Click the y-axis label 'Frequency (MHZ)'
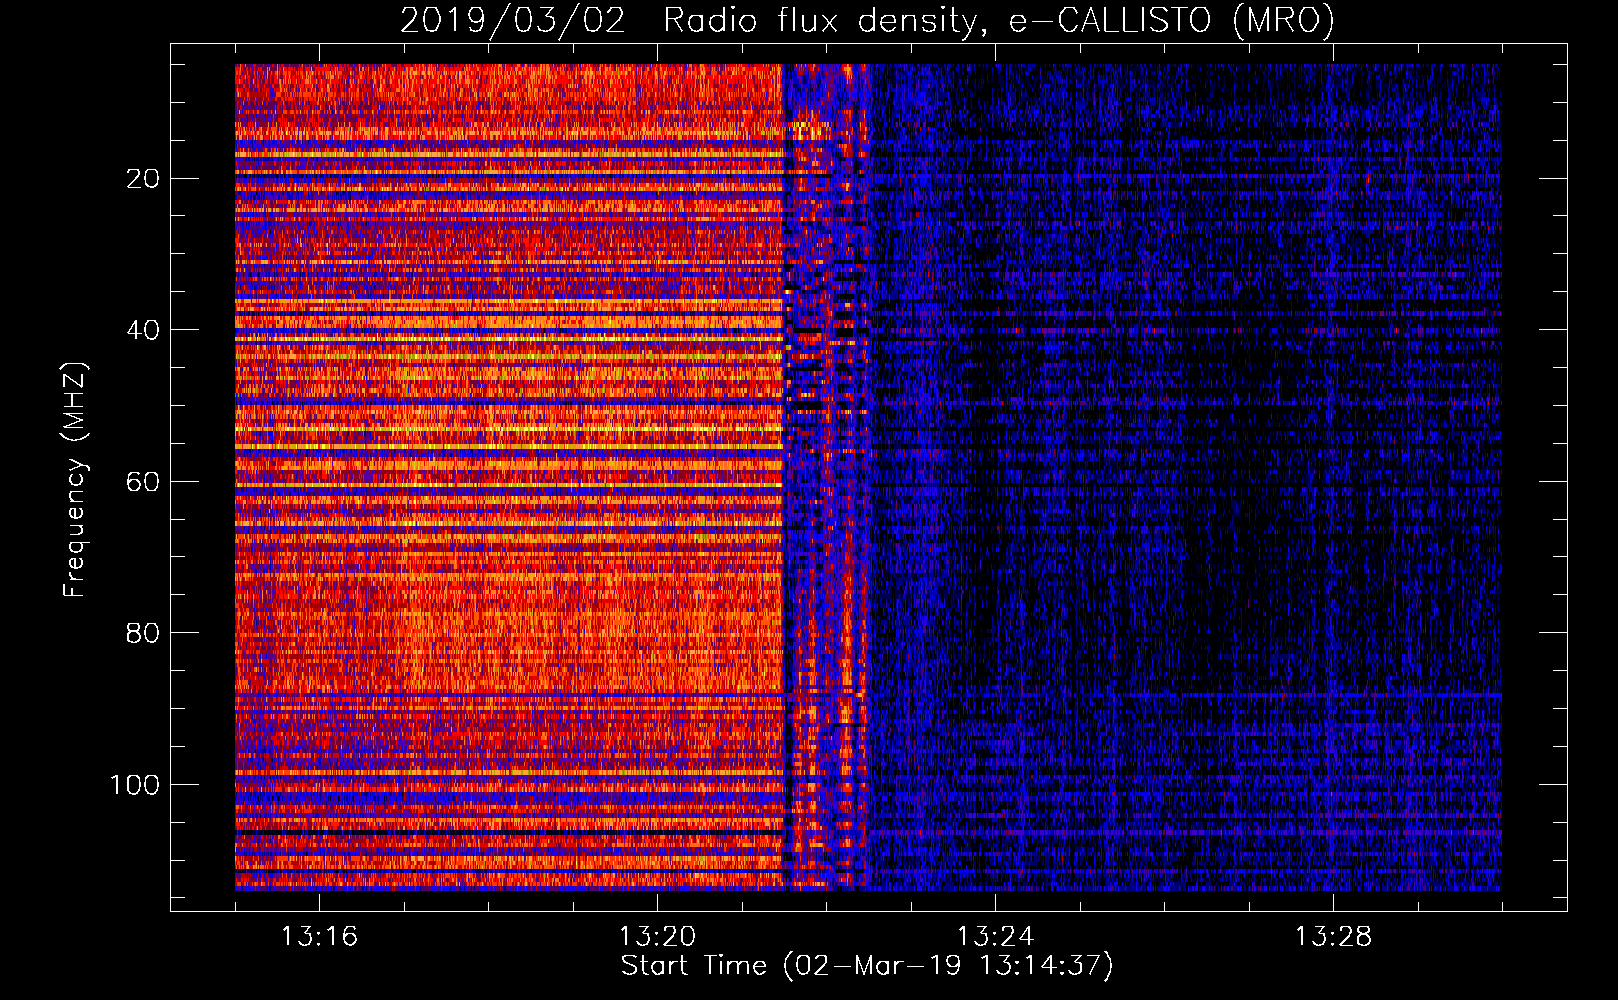This screenshot has height=1000, width=1618. click(75, 480)
